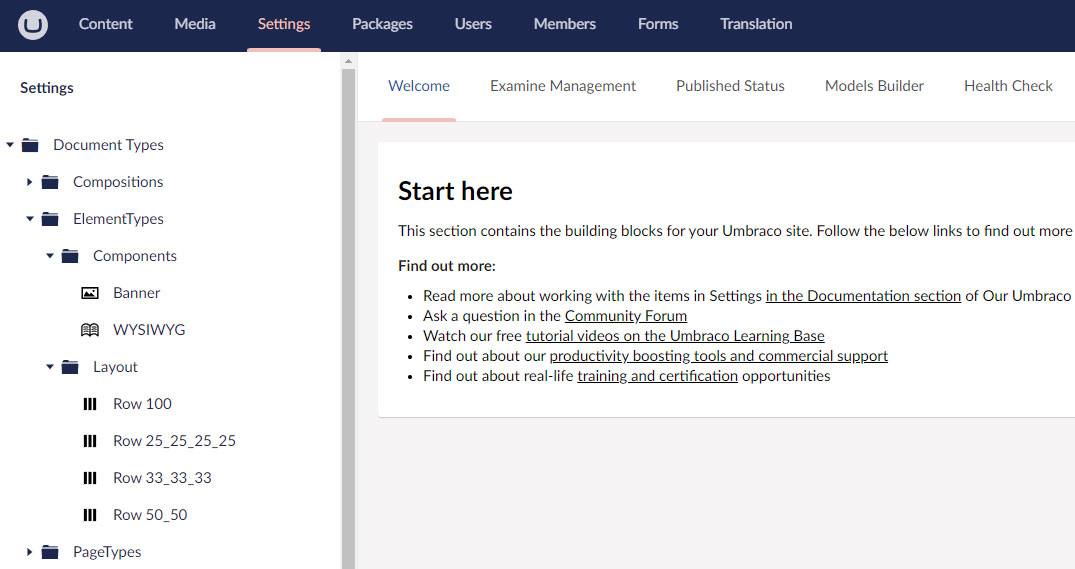Click the Row 25_25_25_25 columns icon

tap(90, 441)
